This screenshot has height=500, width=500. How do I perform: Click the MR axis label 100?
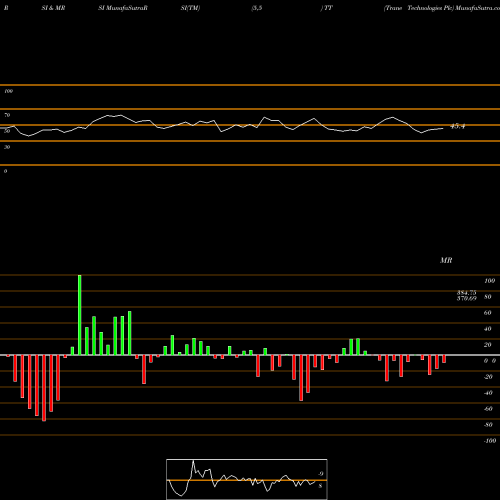pyautogui.click(x=489, y=281)
